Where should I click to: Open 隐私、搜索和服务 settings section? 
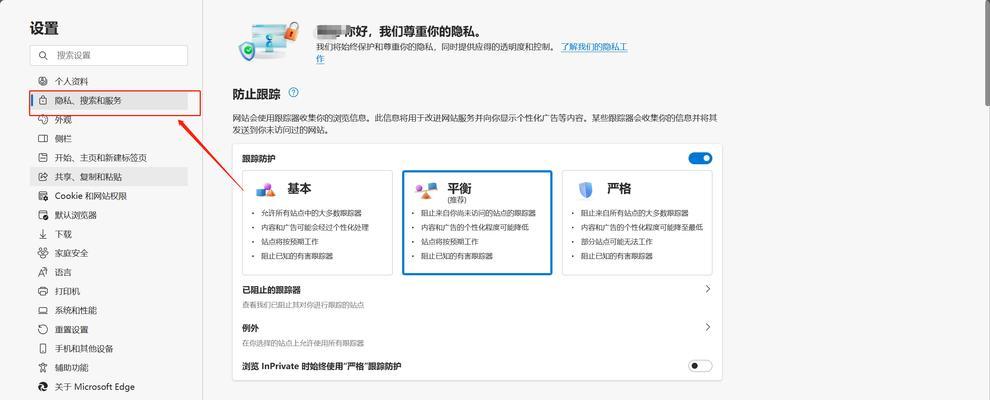[x=88, y=101]
